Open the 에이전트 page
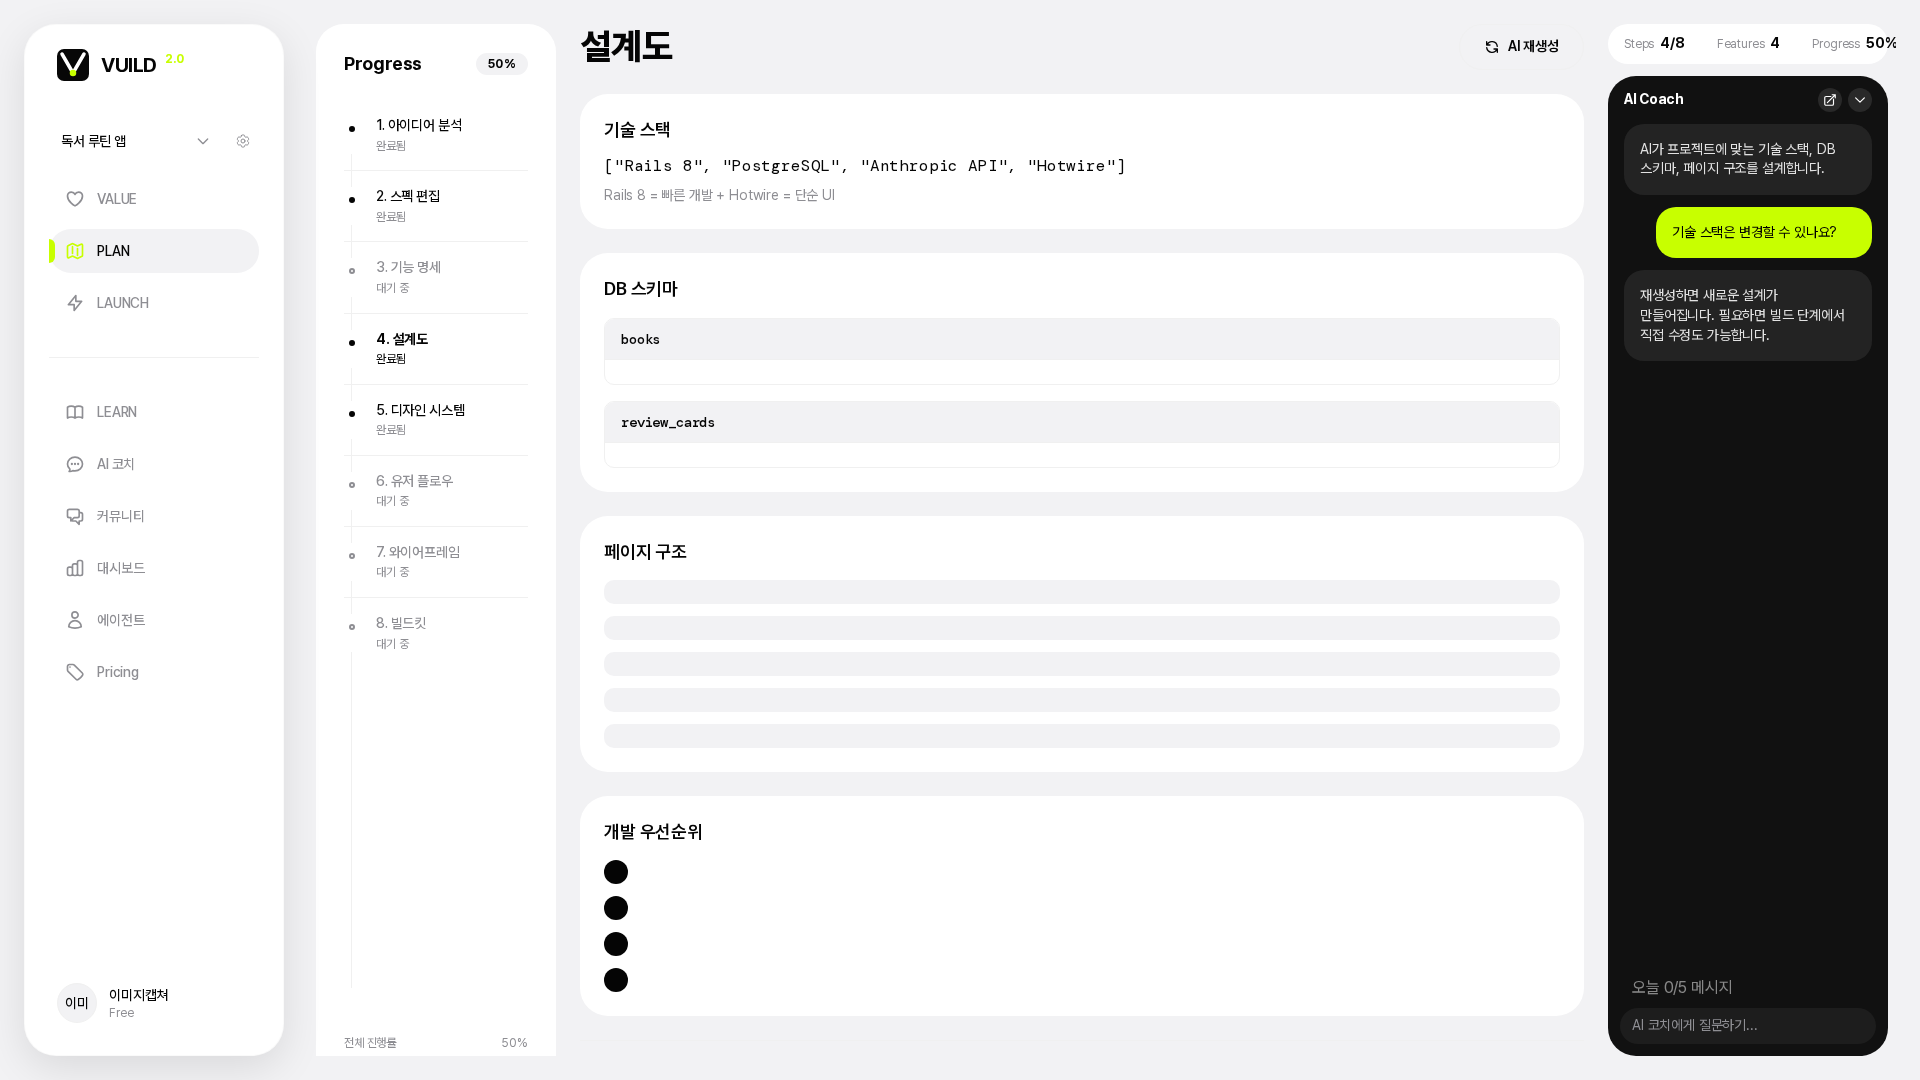Screen dimensions: 1920x1080 (x=154, y=620)
